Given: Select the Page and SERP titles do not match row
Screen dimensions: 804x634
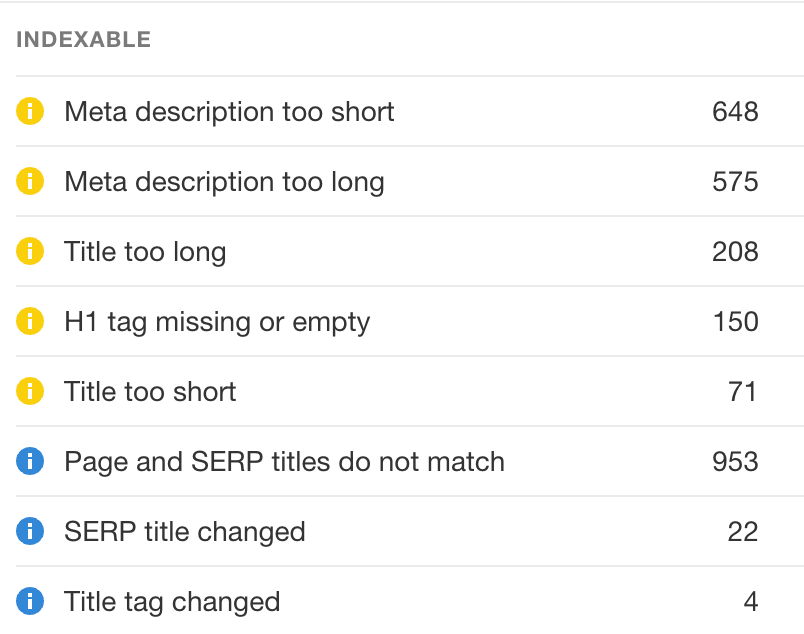Looking at the screenshot, I should coord(284,462).
